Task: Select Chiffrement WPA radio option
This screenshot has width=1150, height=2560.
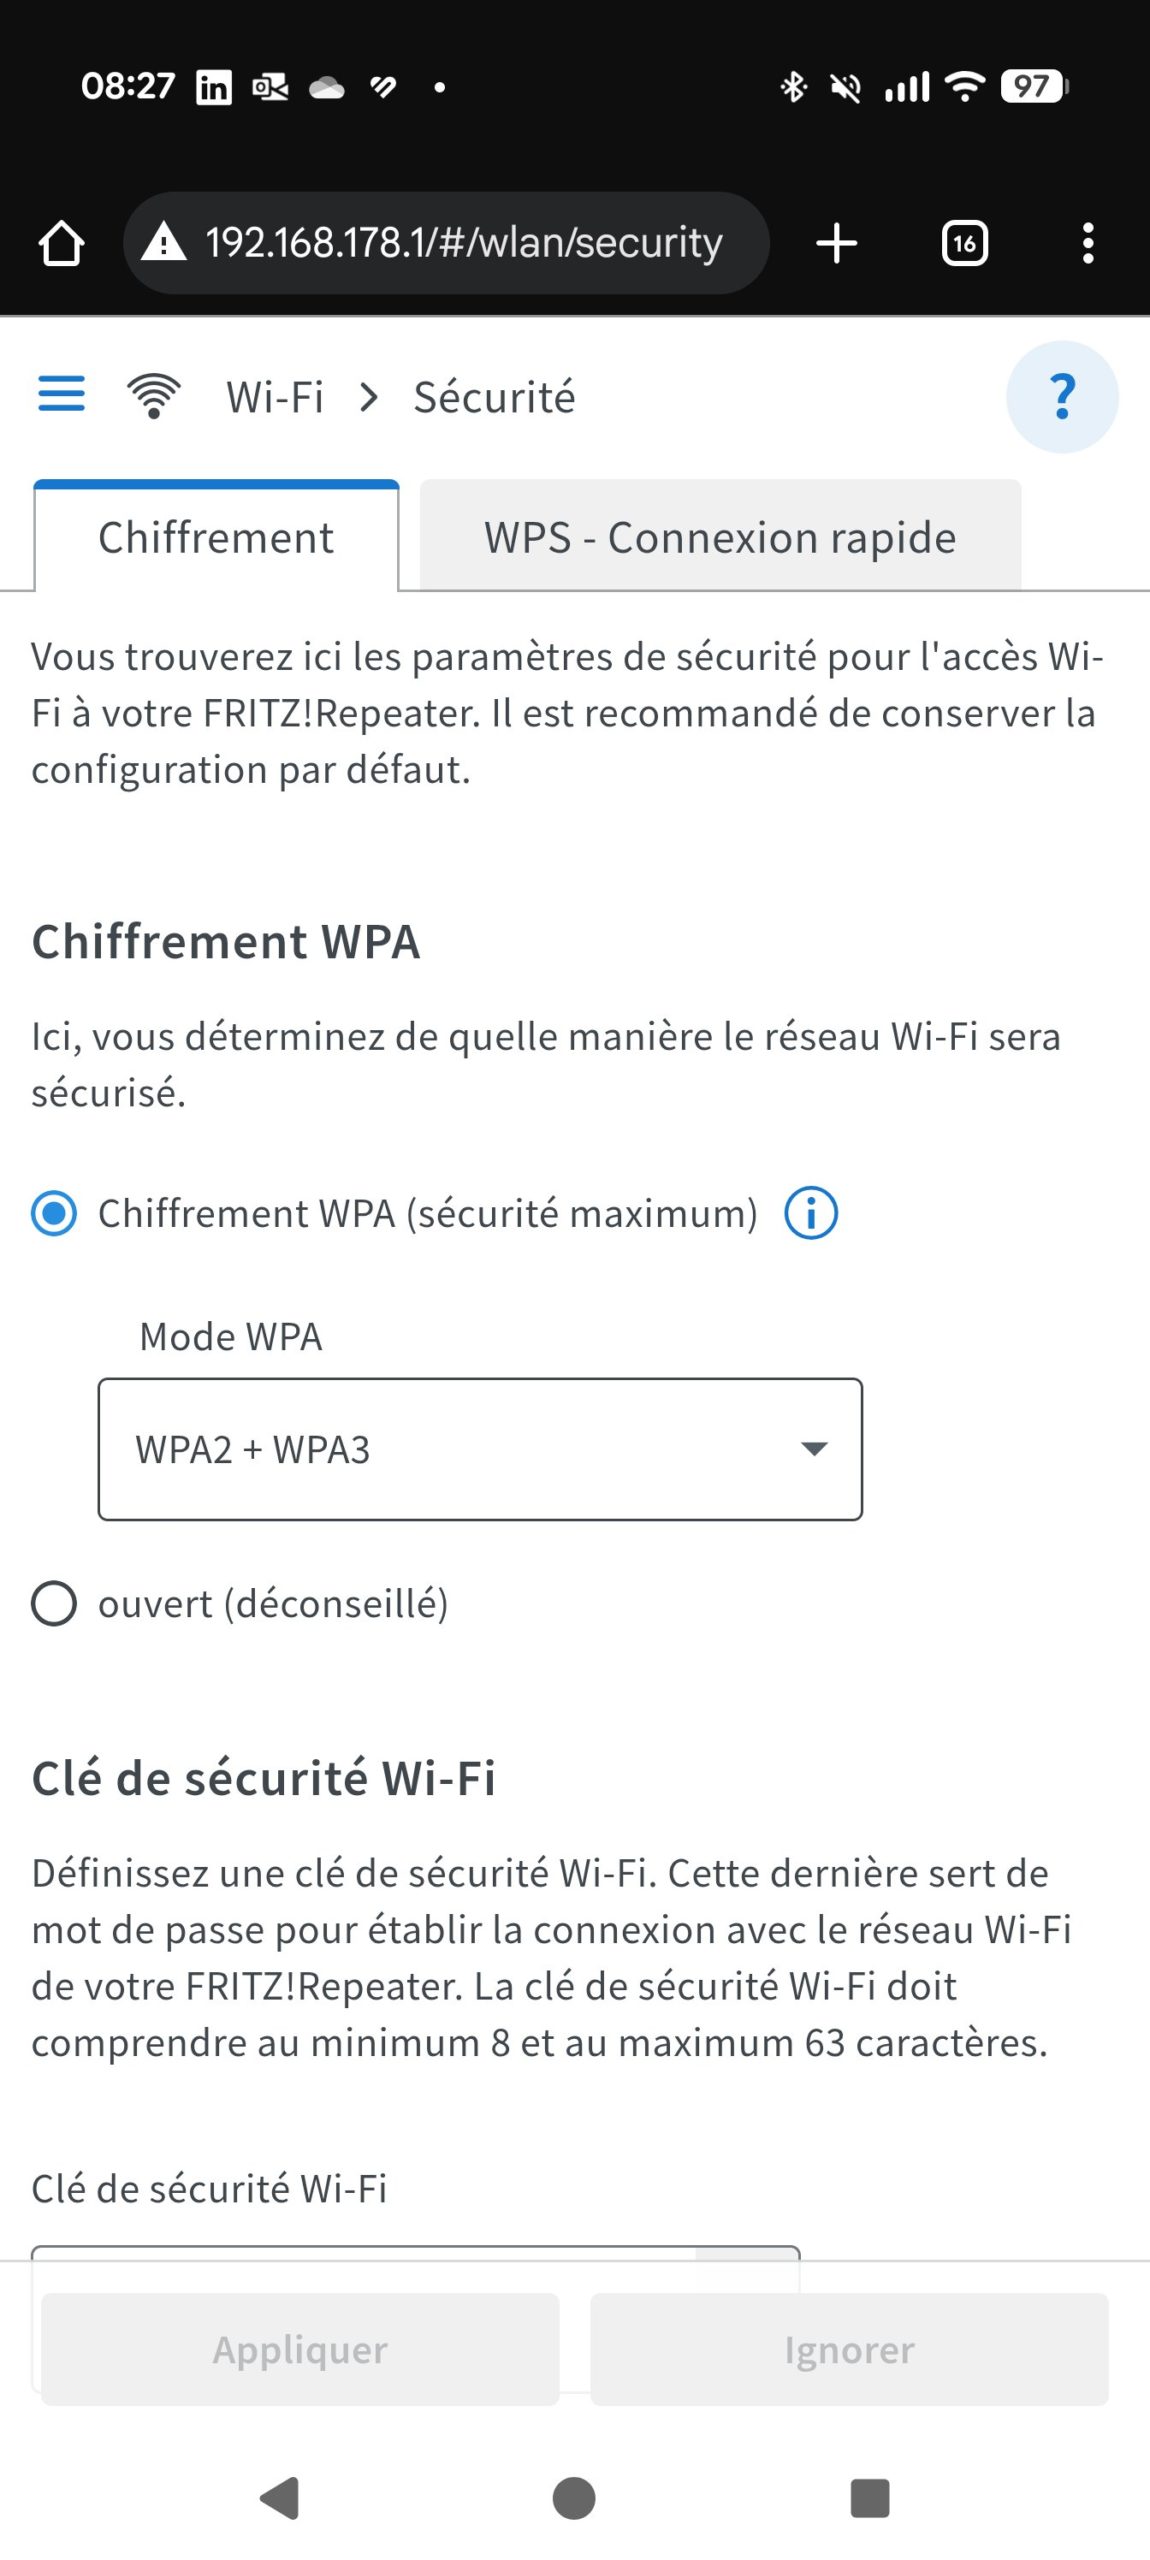Action: (54, 1214)
